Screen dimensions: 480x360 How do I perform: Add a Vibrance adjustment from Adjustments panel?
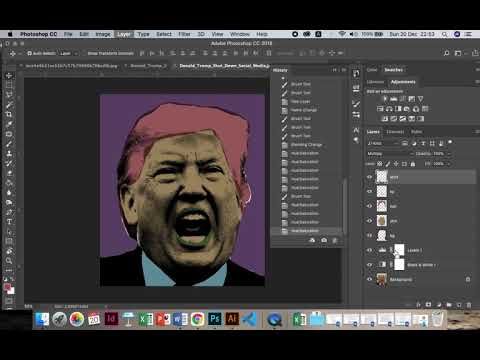[421, 99]
